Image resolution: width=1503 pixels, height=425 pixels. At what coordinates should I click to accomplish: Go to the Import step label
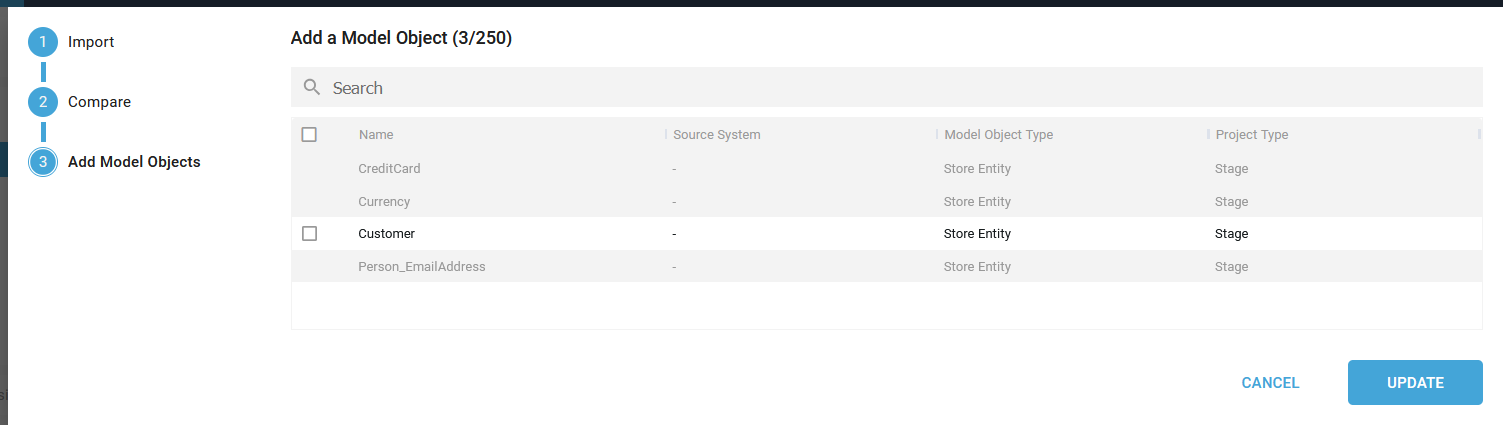click(x=91, y=42)
